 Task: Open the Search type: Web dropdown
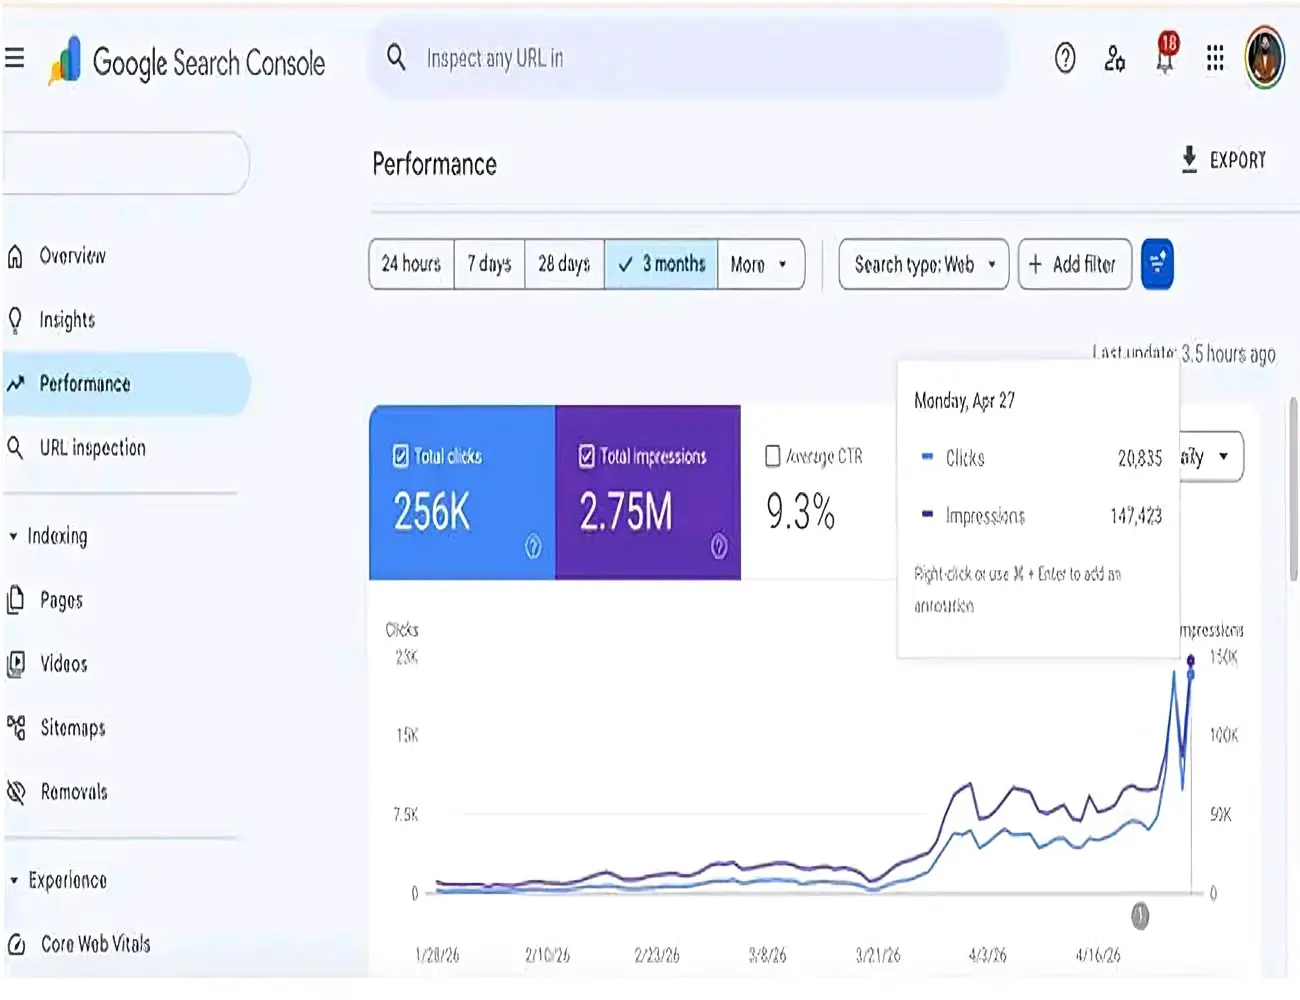tap(924, 264)
